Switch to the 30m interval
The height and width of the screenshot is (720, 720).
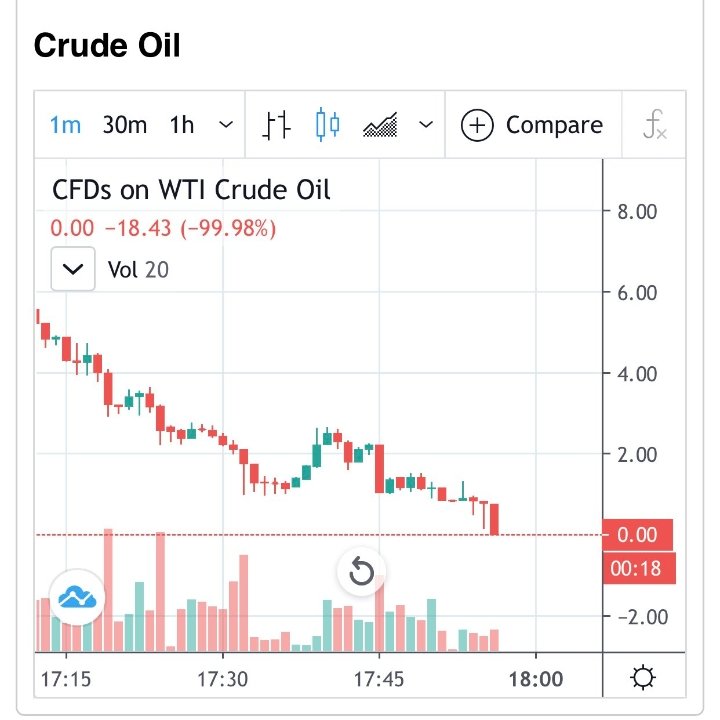pos(124,126)
